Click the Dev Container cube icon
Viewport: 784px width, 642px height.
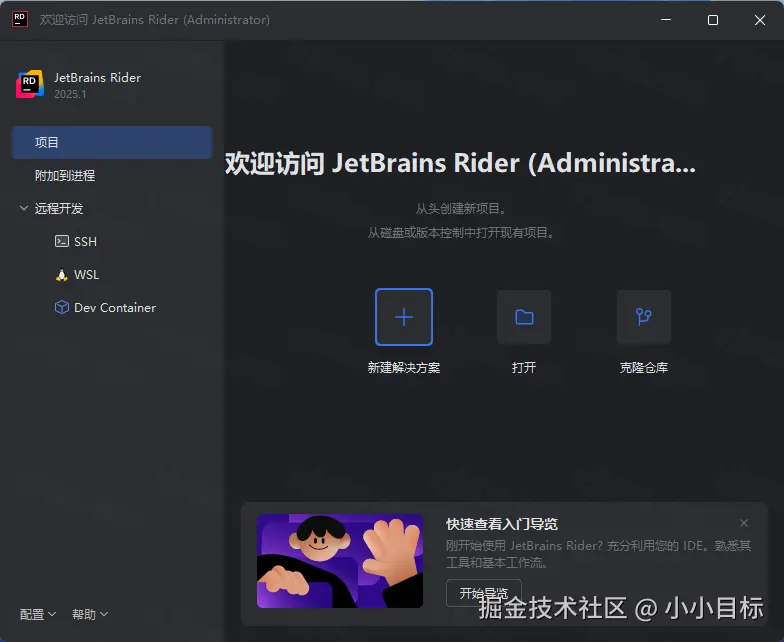click(62, 308)
